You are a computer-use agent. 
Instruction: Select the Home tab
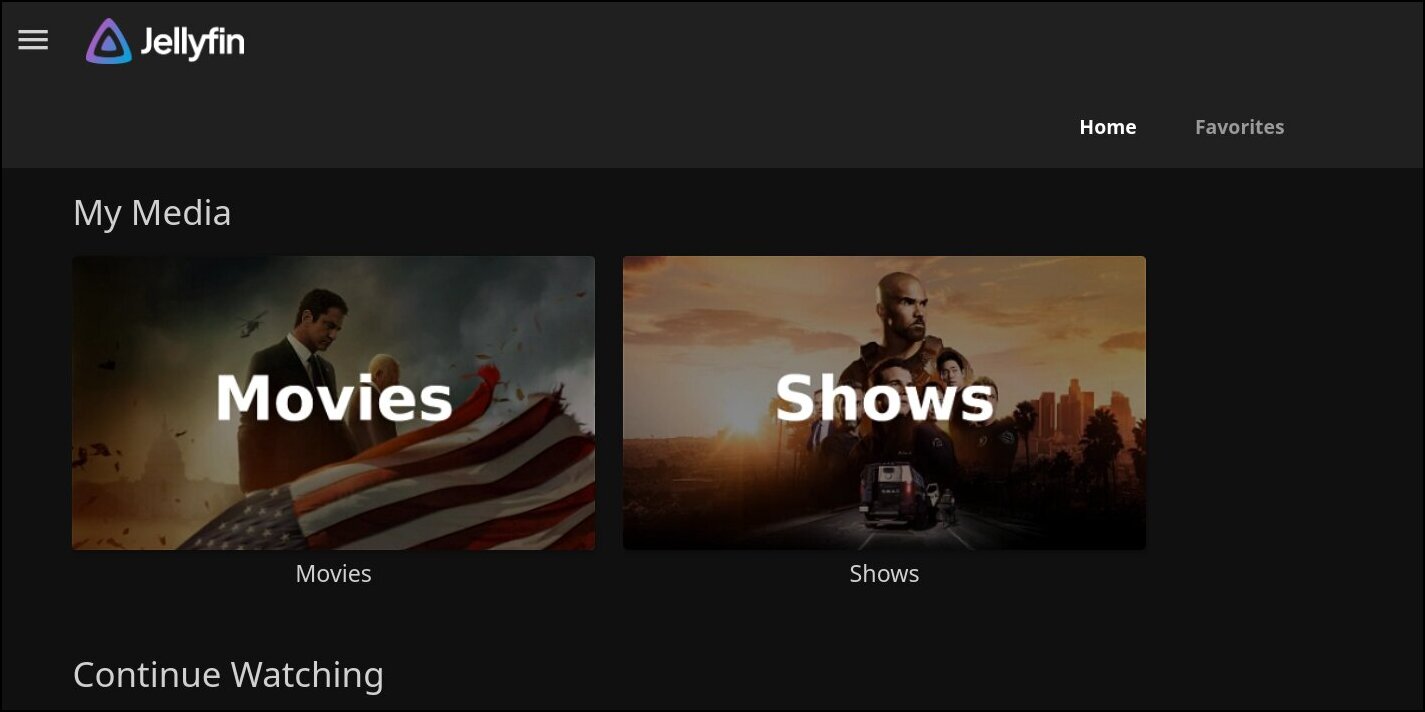(1107, 127)
